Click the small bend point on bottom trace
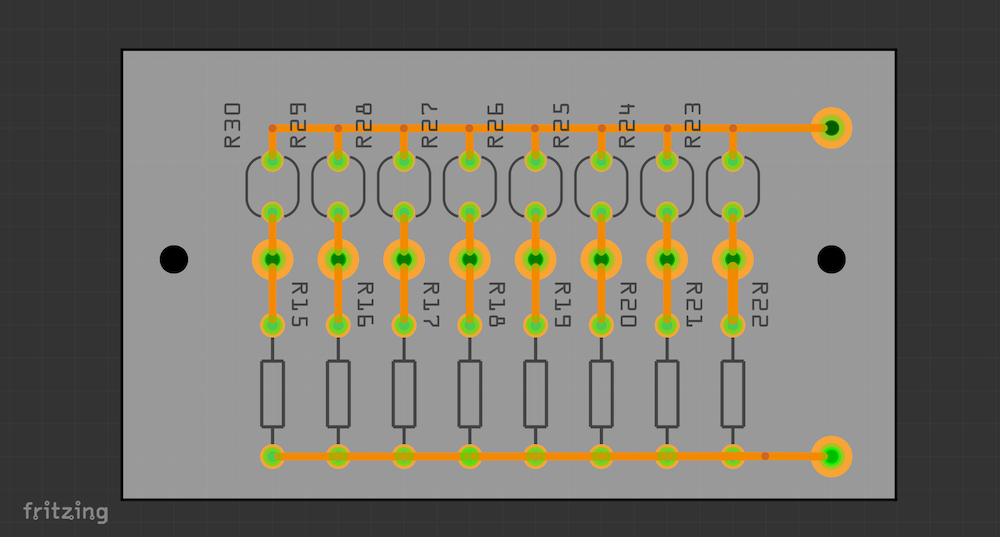 coord(765,456)
